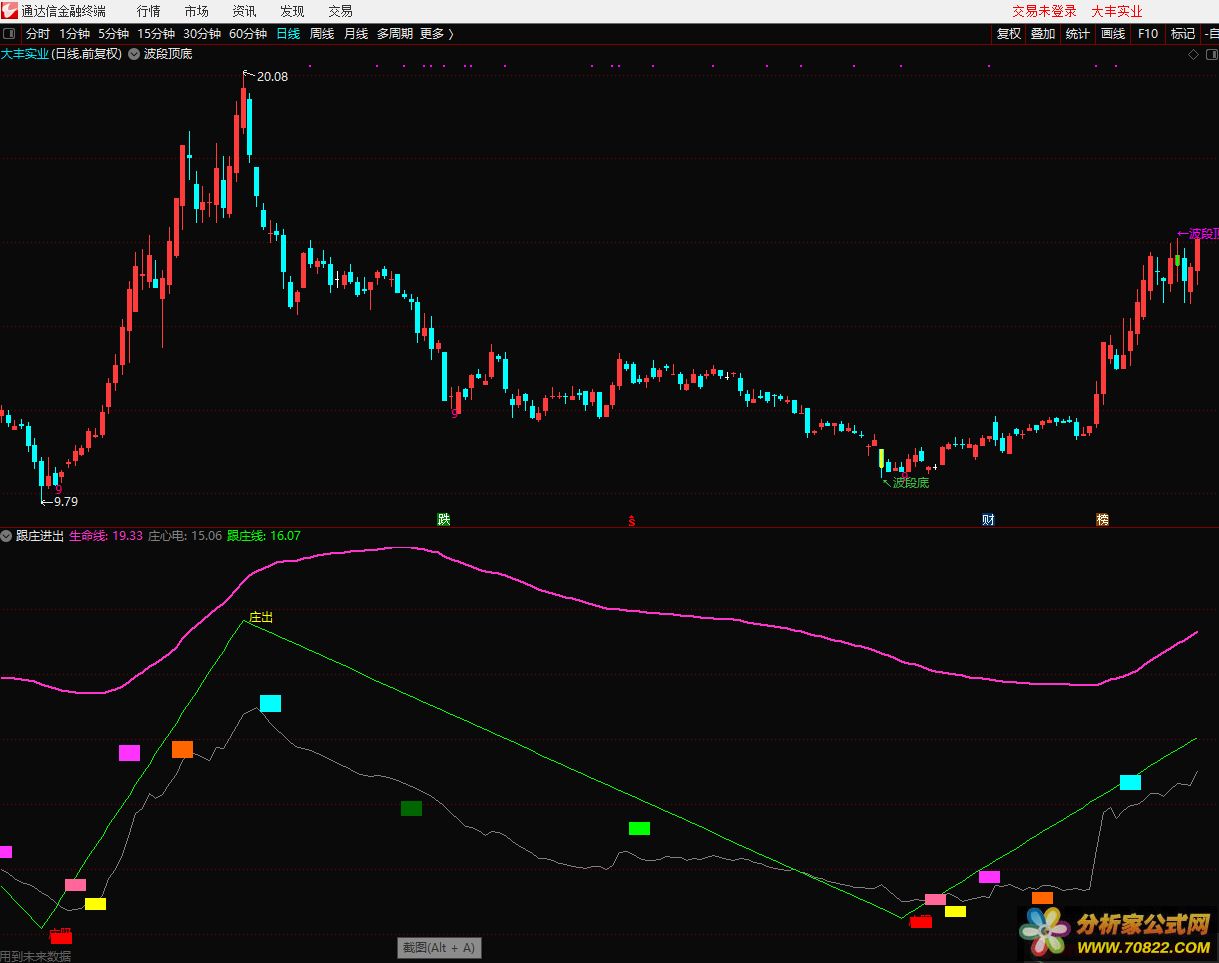Click the 庄心电: 15.06 value
1219x963 pixels.
pyautogui.click(x=185, y=536)
